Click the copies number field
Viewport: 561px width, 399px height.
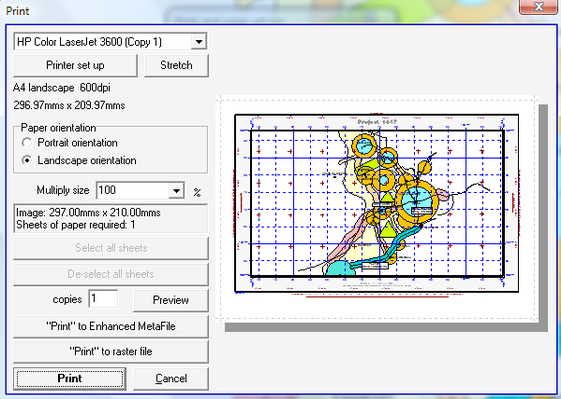[103, 299]
